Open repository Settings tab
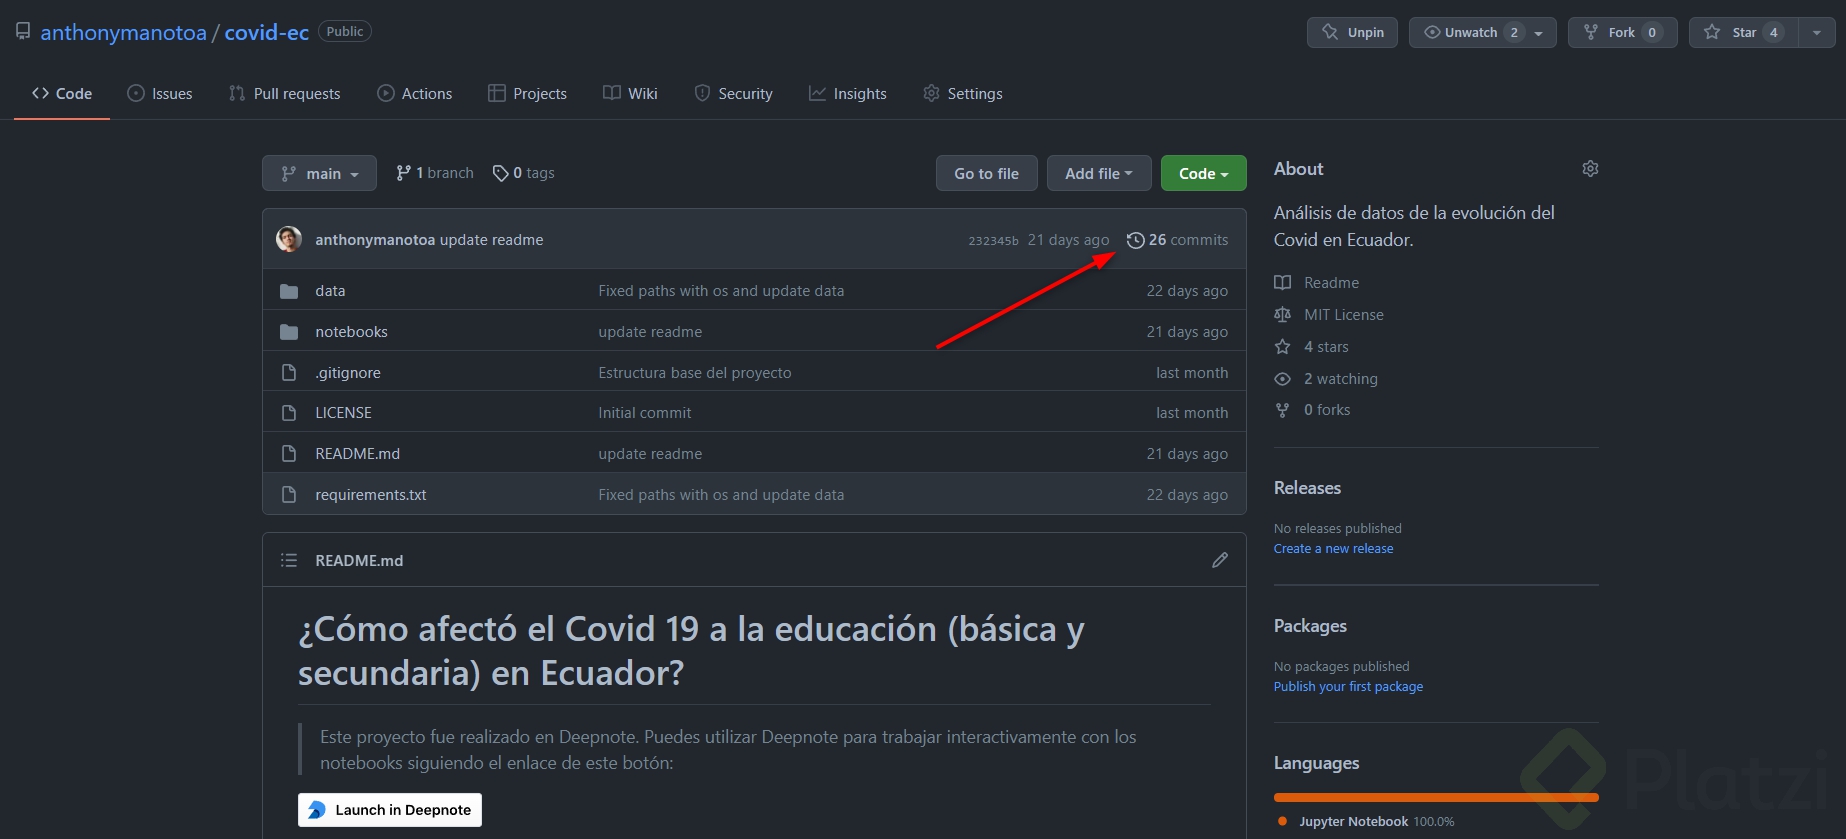Viewport: 1846px width, 839px height. (x=963, y=93)
